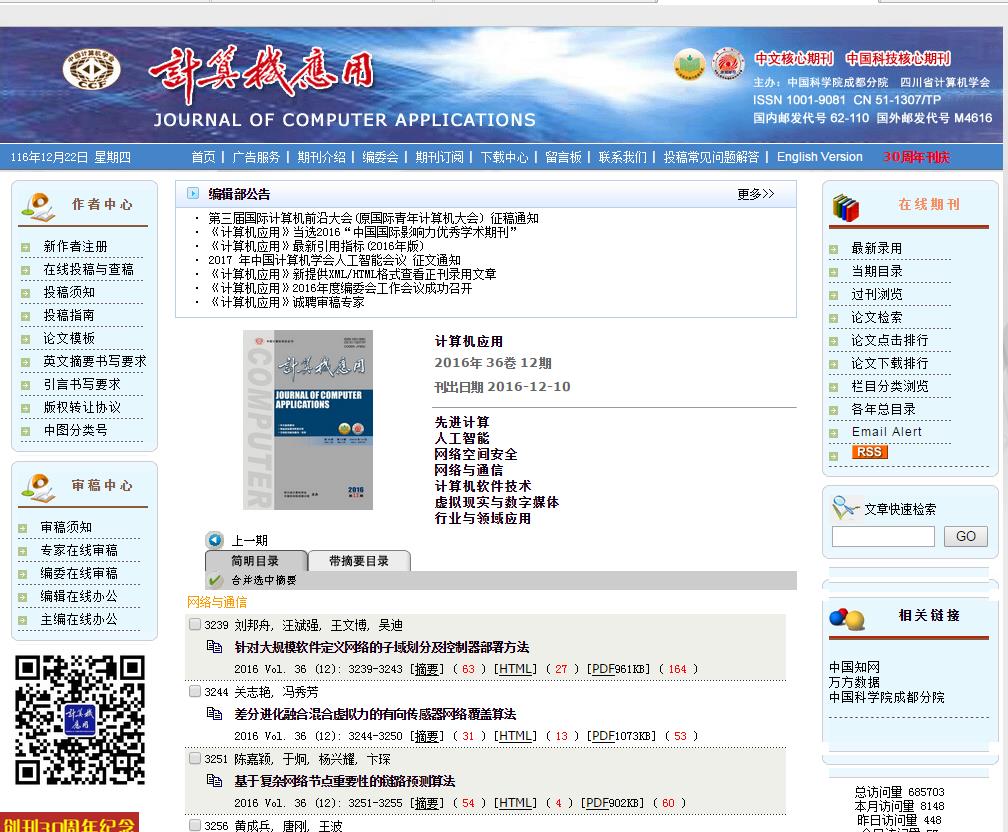Open 各年总目录 link
The width and height of the screenshot is (1008, 832).
tap(883, 410)
